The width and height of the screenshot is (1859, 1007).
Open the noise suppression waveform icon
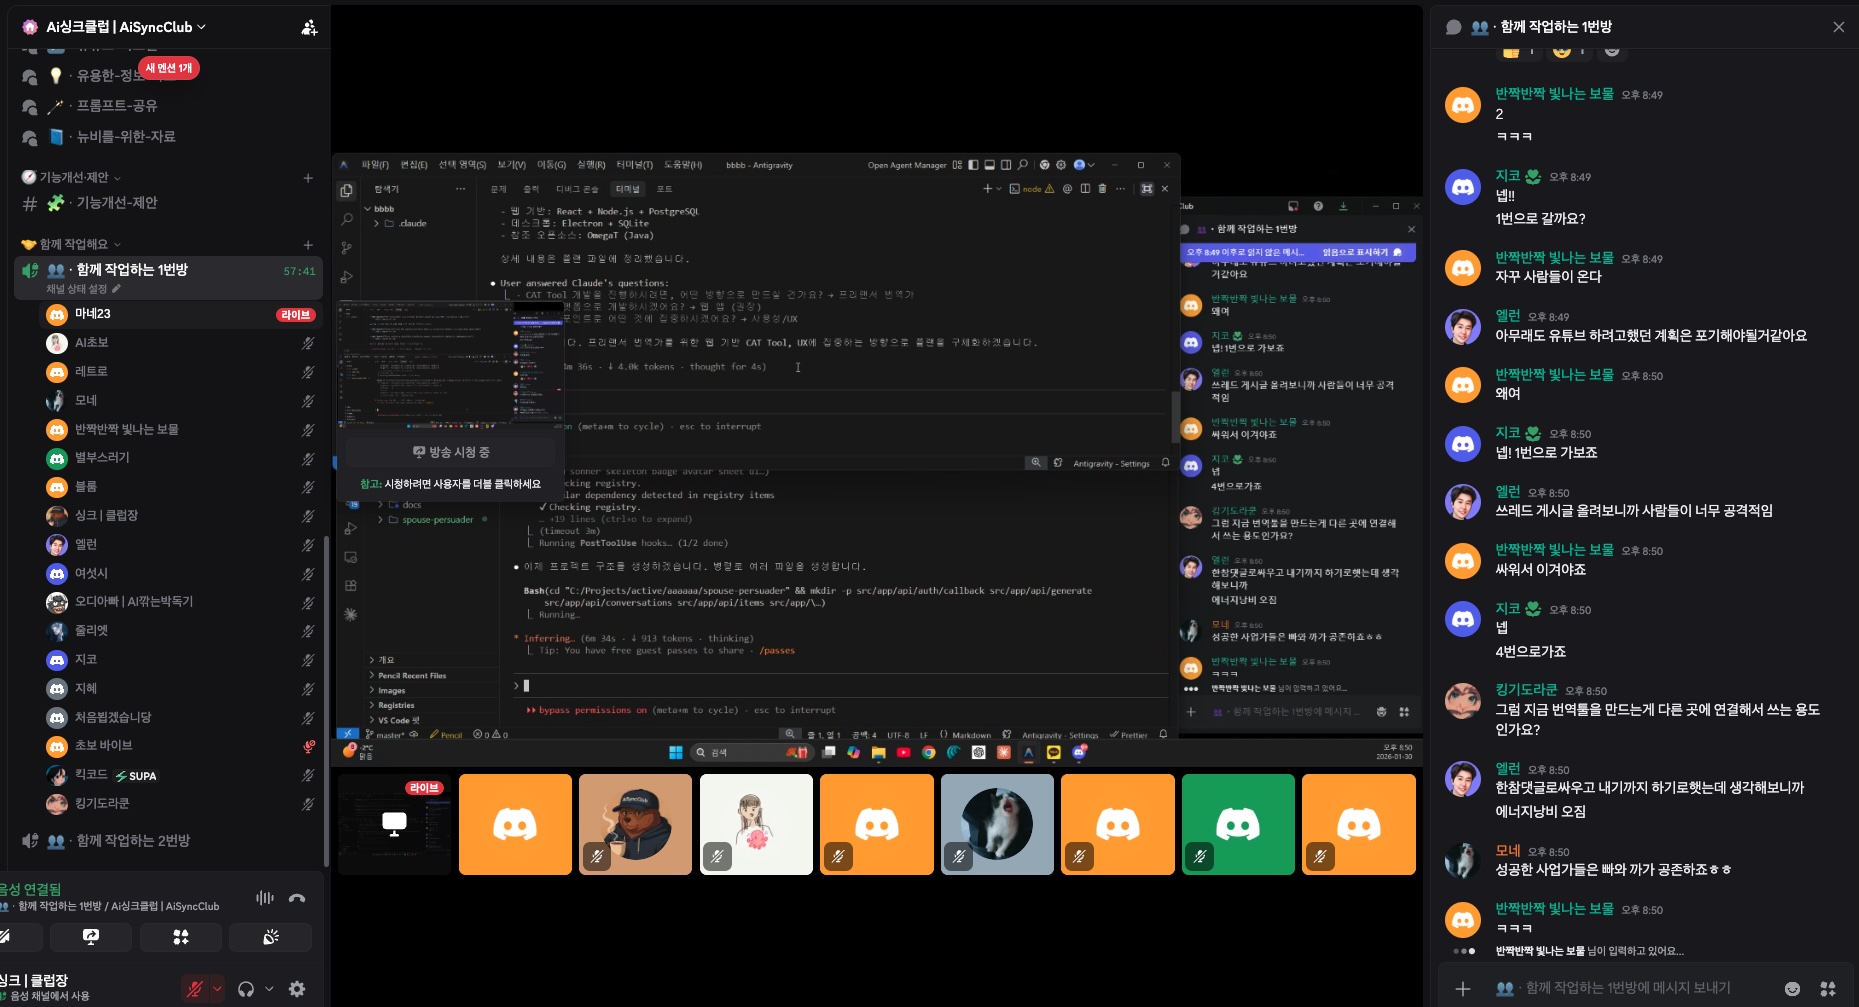tap(264, 898)
